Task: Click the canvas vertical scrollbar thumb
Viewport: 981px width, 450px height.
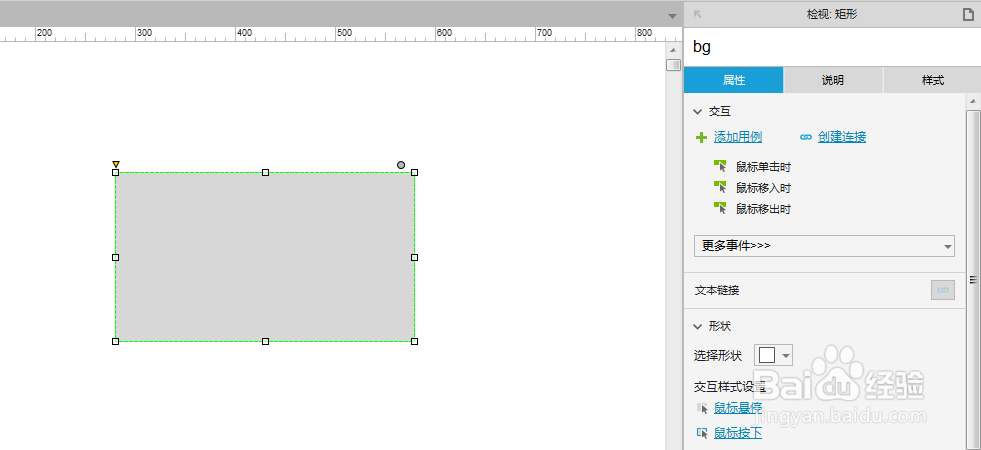Action: pos(673,64)
